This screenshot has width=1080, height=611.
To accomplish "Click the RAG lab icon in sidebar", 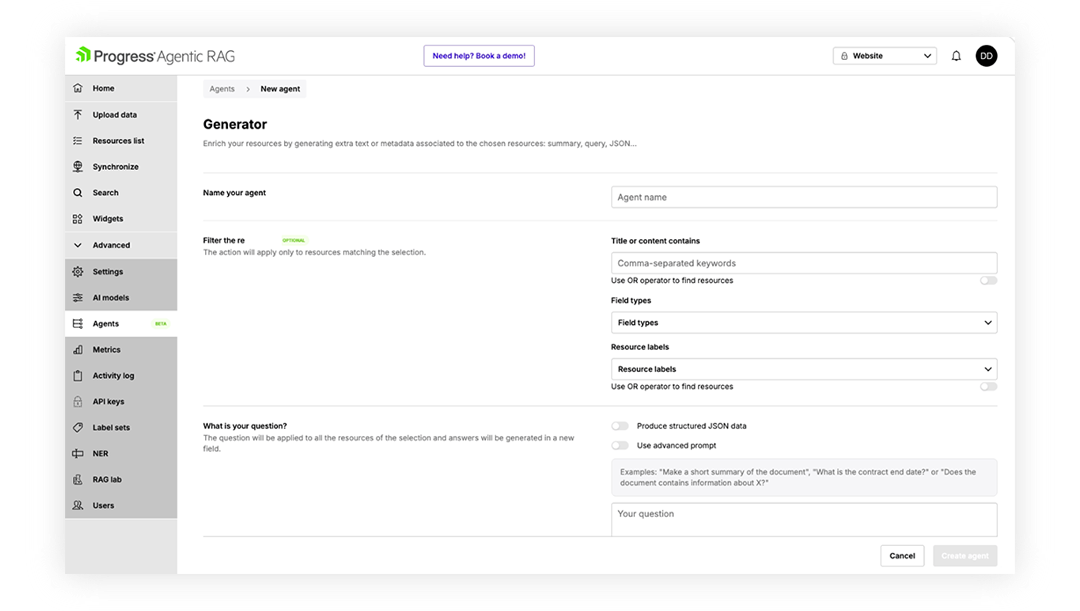I will (x=78, y=480).
